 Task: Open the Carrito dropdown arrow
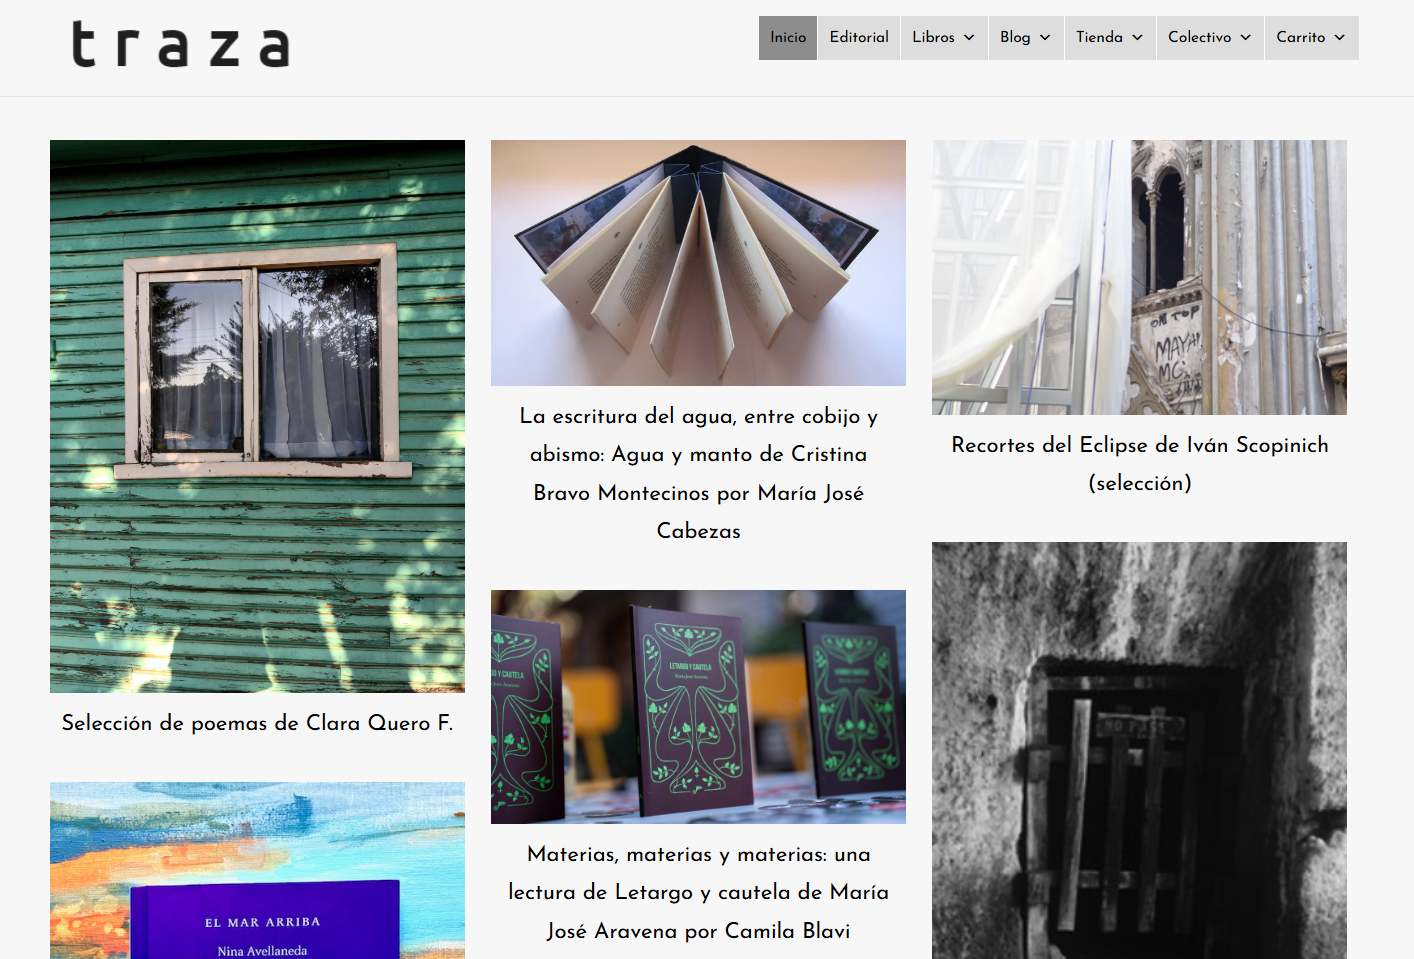tap(1340, 38)
